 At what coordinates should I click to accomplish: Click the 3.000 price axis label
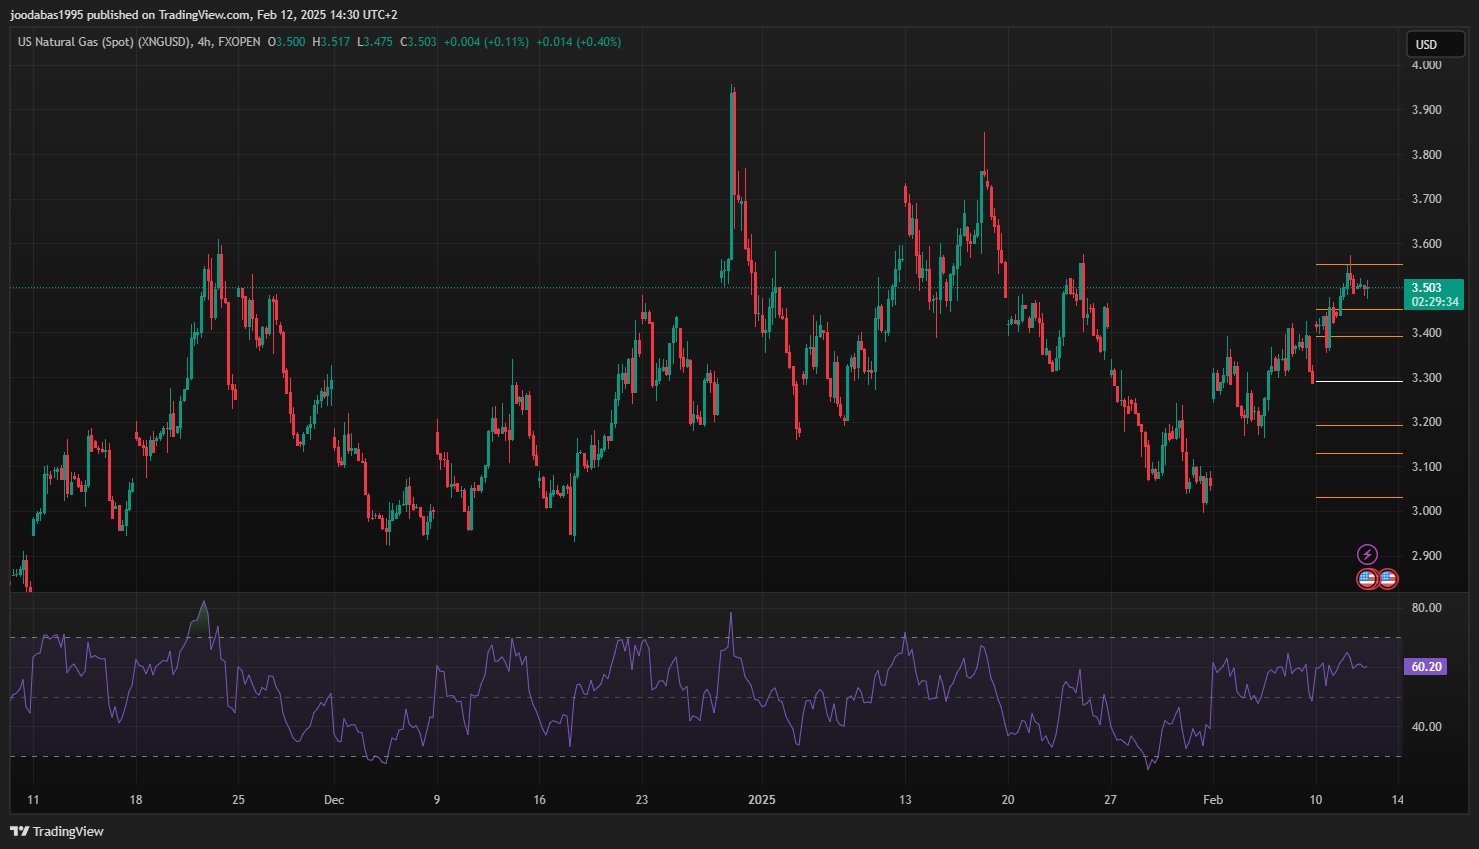[x=1426, y=511]
